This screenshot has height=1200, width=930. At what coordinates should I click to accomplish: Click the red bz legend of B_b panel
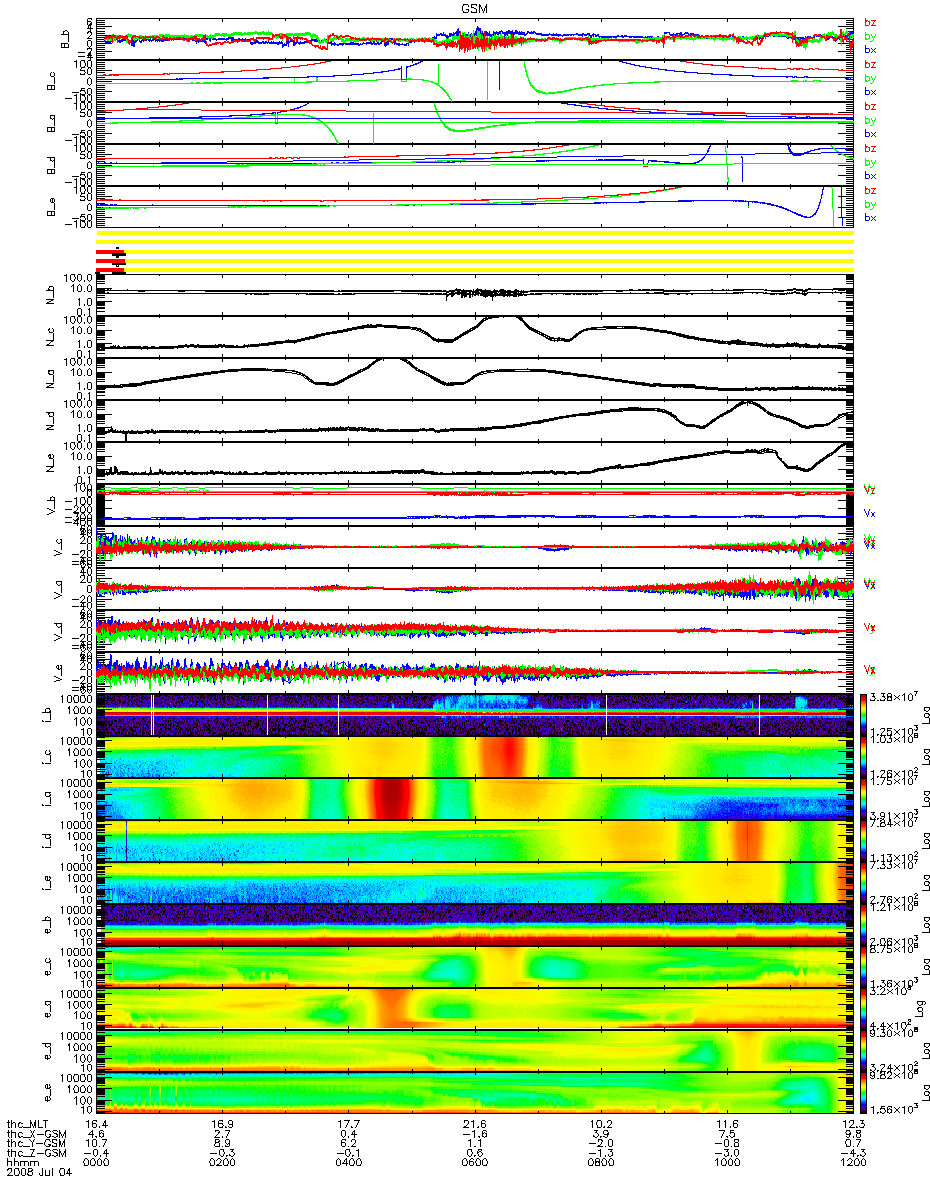(x=869, y=23)
